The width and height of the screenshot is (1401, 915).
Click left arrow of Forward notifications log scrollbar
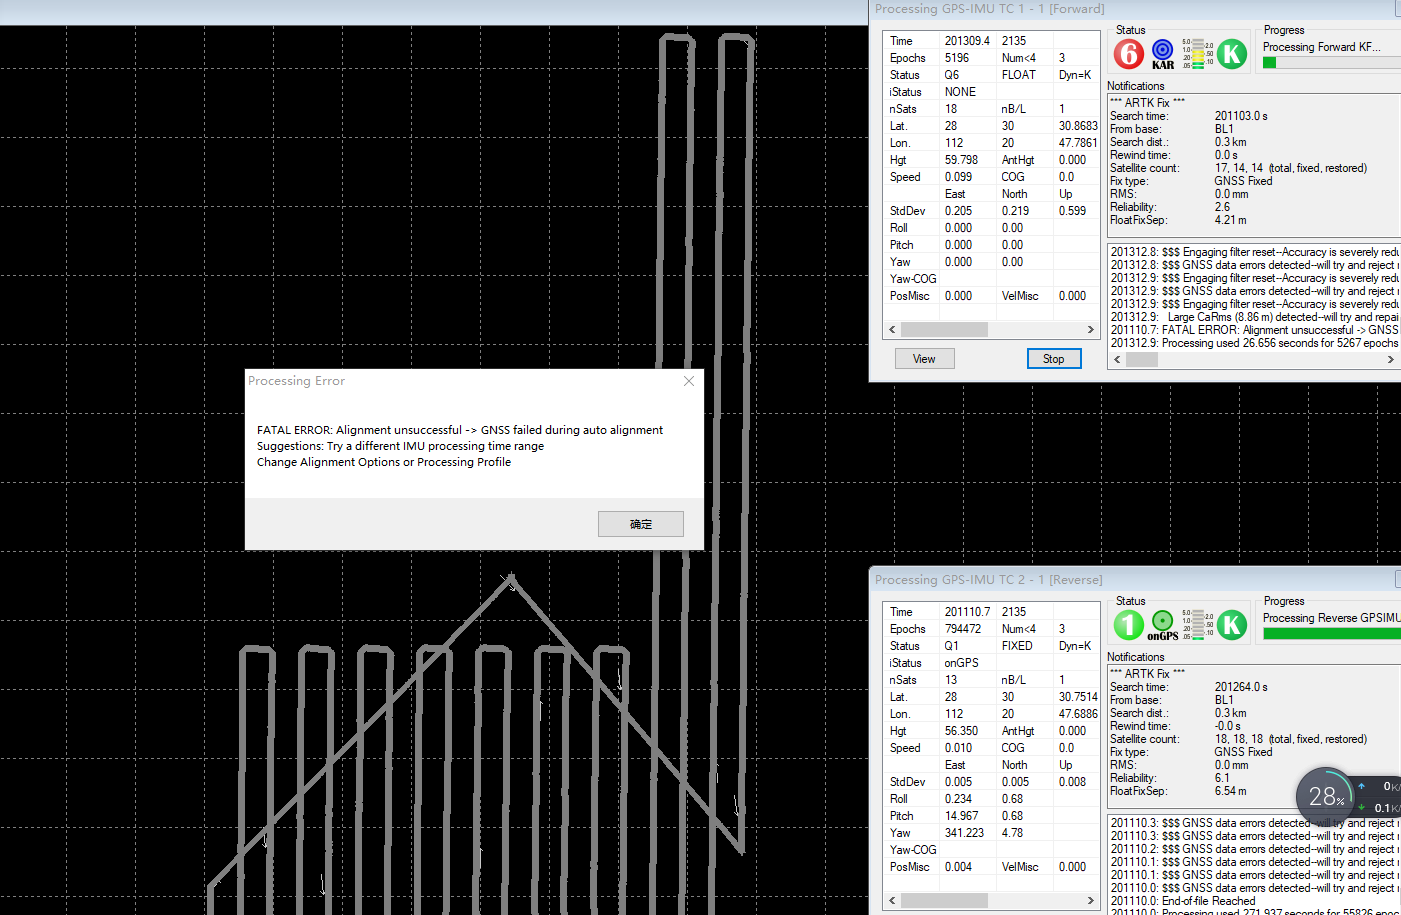click(x=1118, y=359)
